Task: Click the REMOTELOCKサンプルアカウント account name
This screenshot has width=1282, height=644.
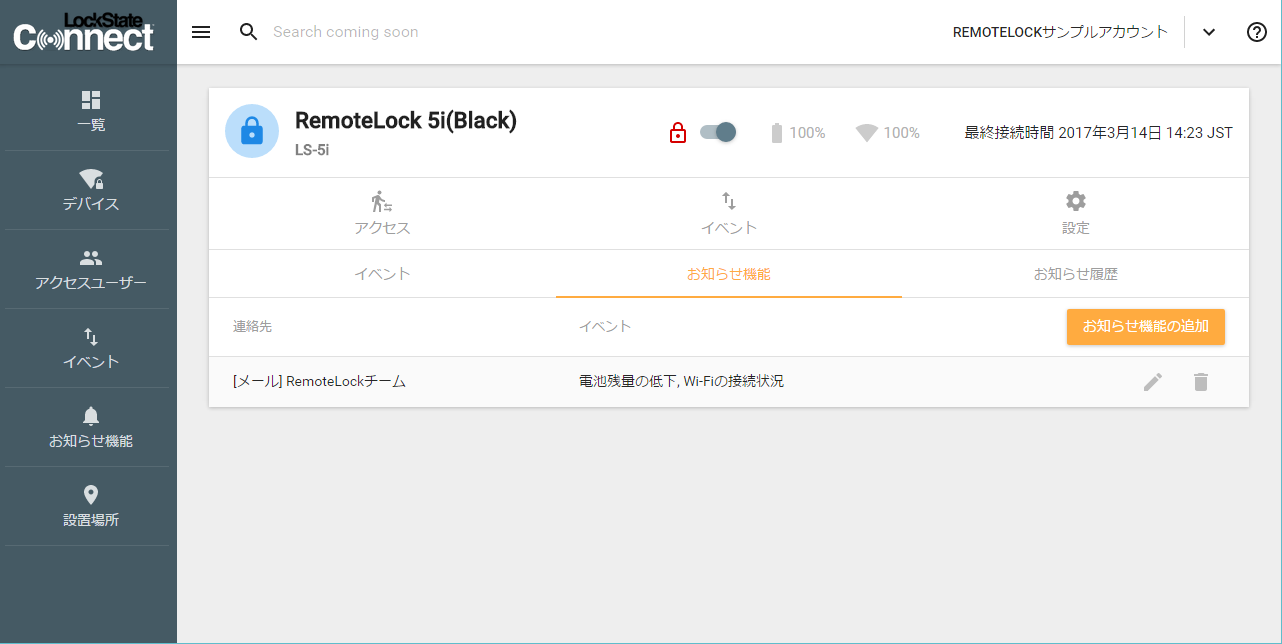Action: coord(1060,32)
